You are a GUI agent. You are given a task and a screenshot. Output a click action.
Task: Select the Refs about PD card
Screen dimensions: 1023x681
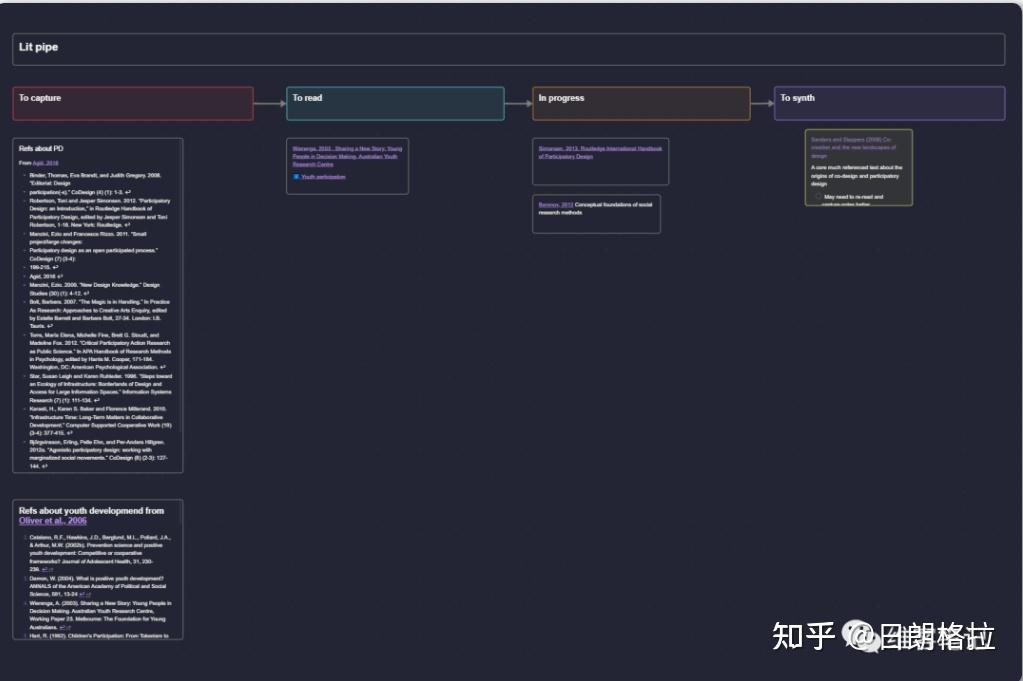click(97, 148)
